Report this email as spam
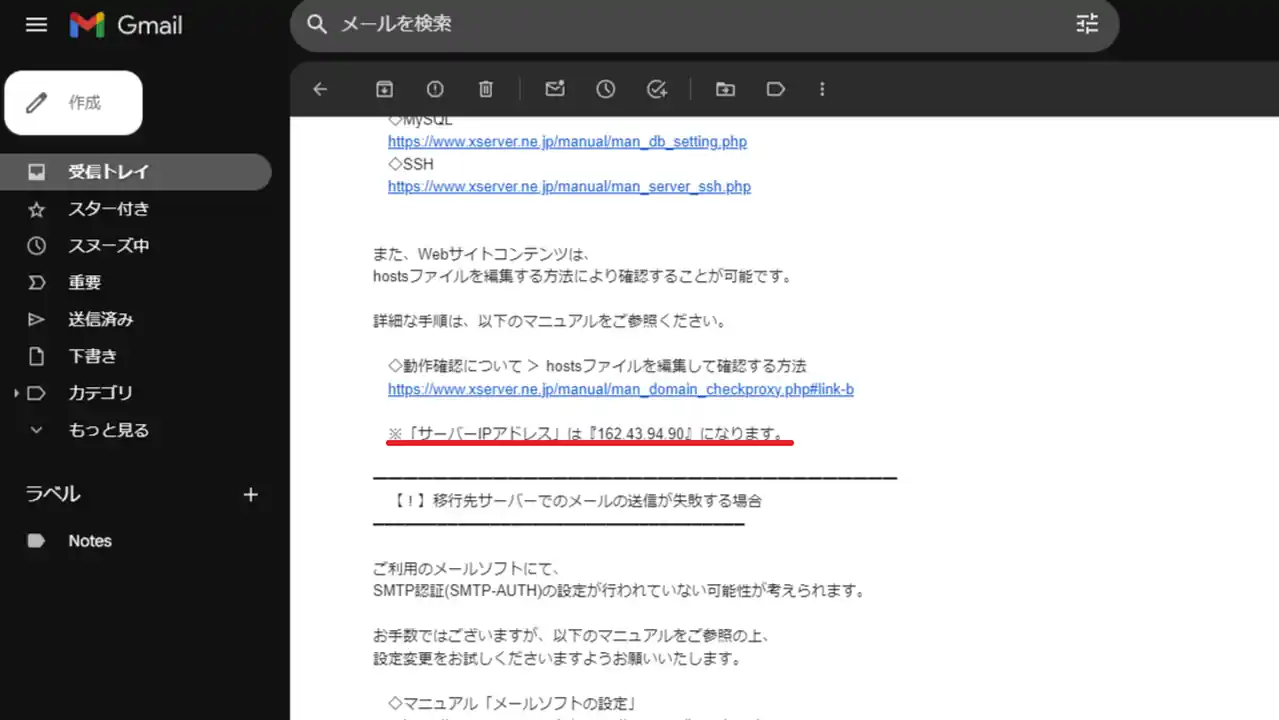Screen dimensions: 1279x720 (x=435, y=89)
